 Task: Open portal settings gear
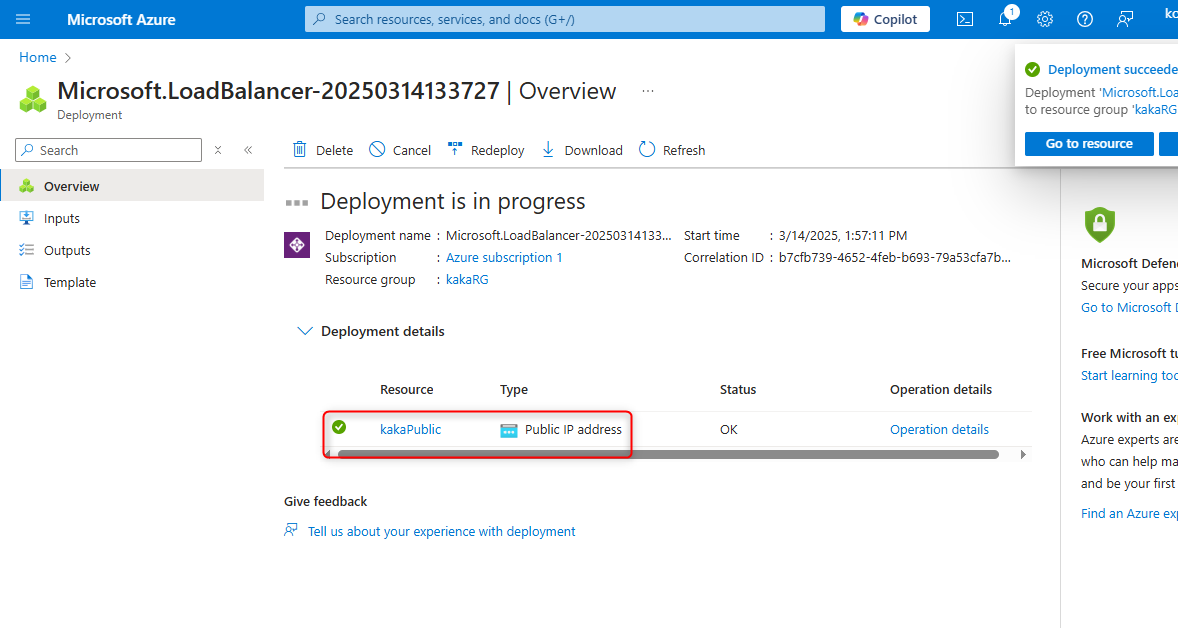1045,20
